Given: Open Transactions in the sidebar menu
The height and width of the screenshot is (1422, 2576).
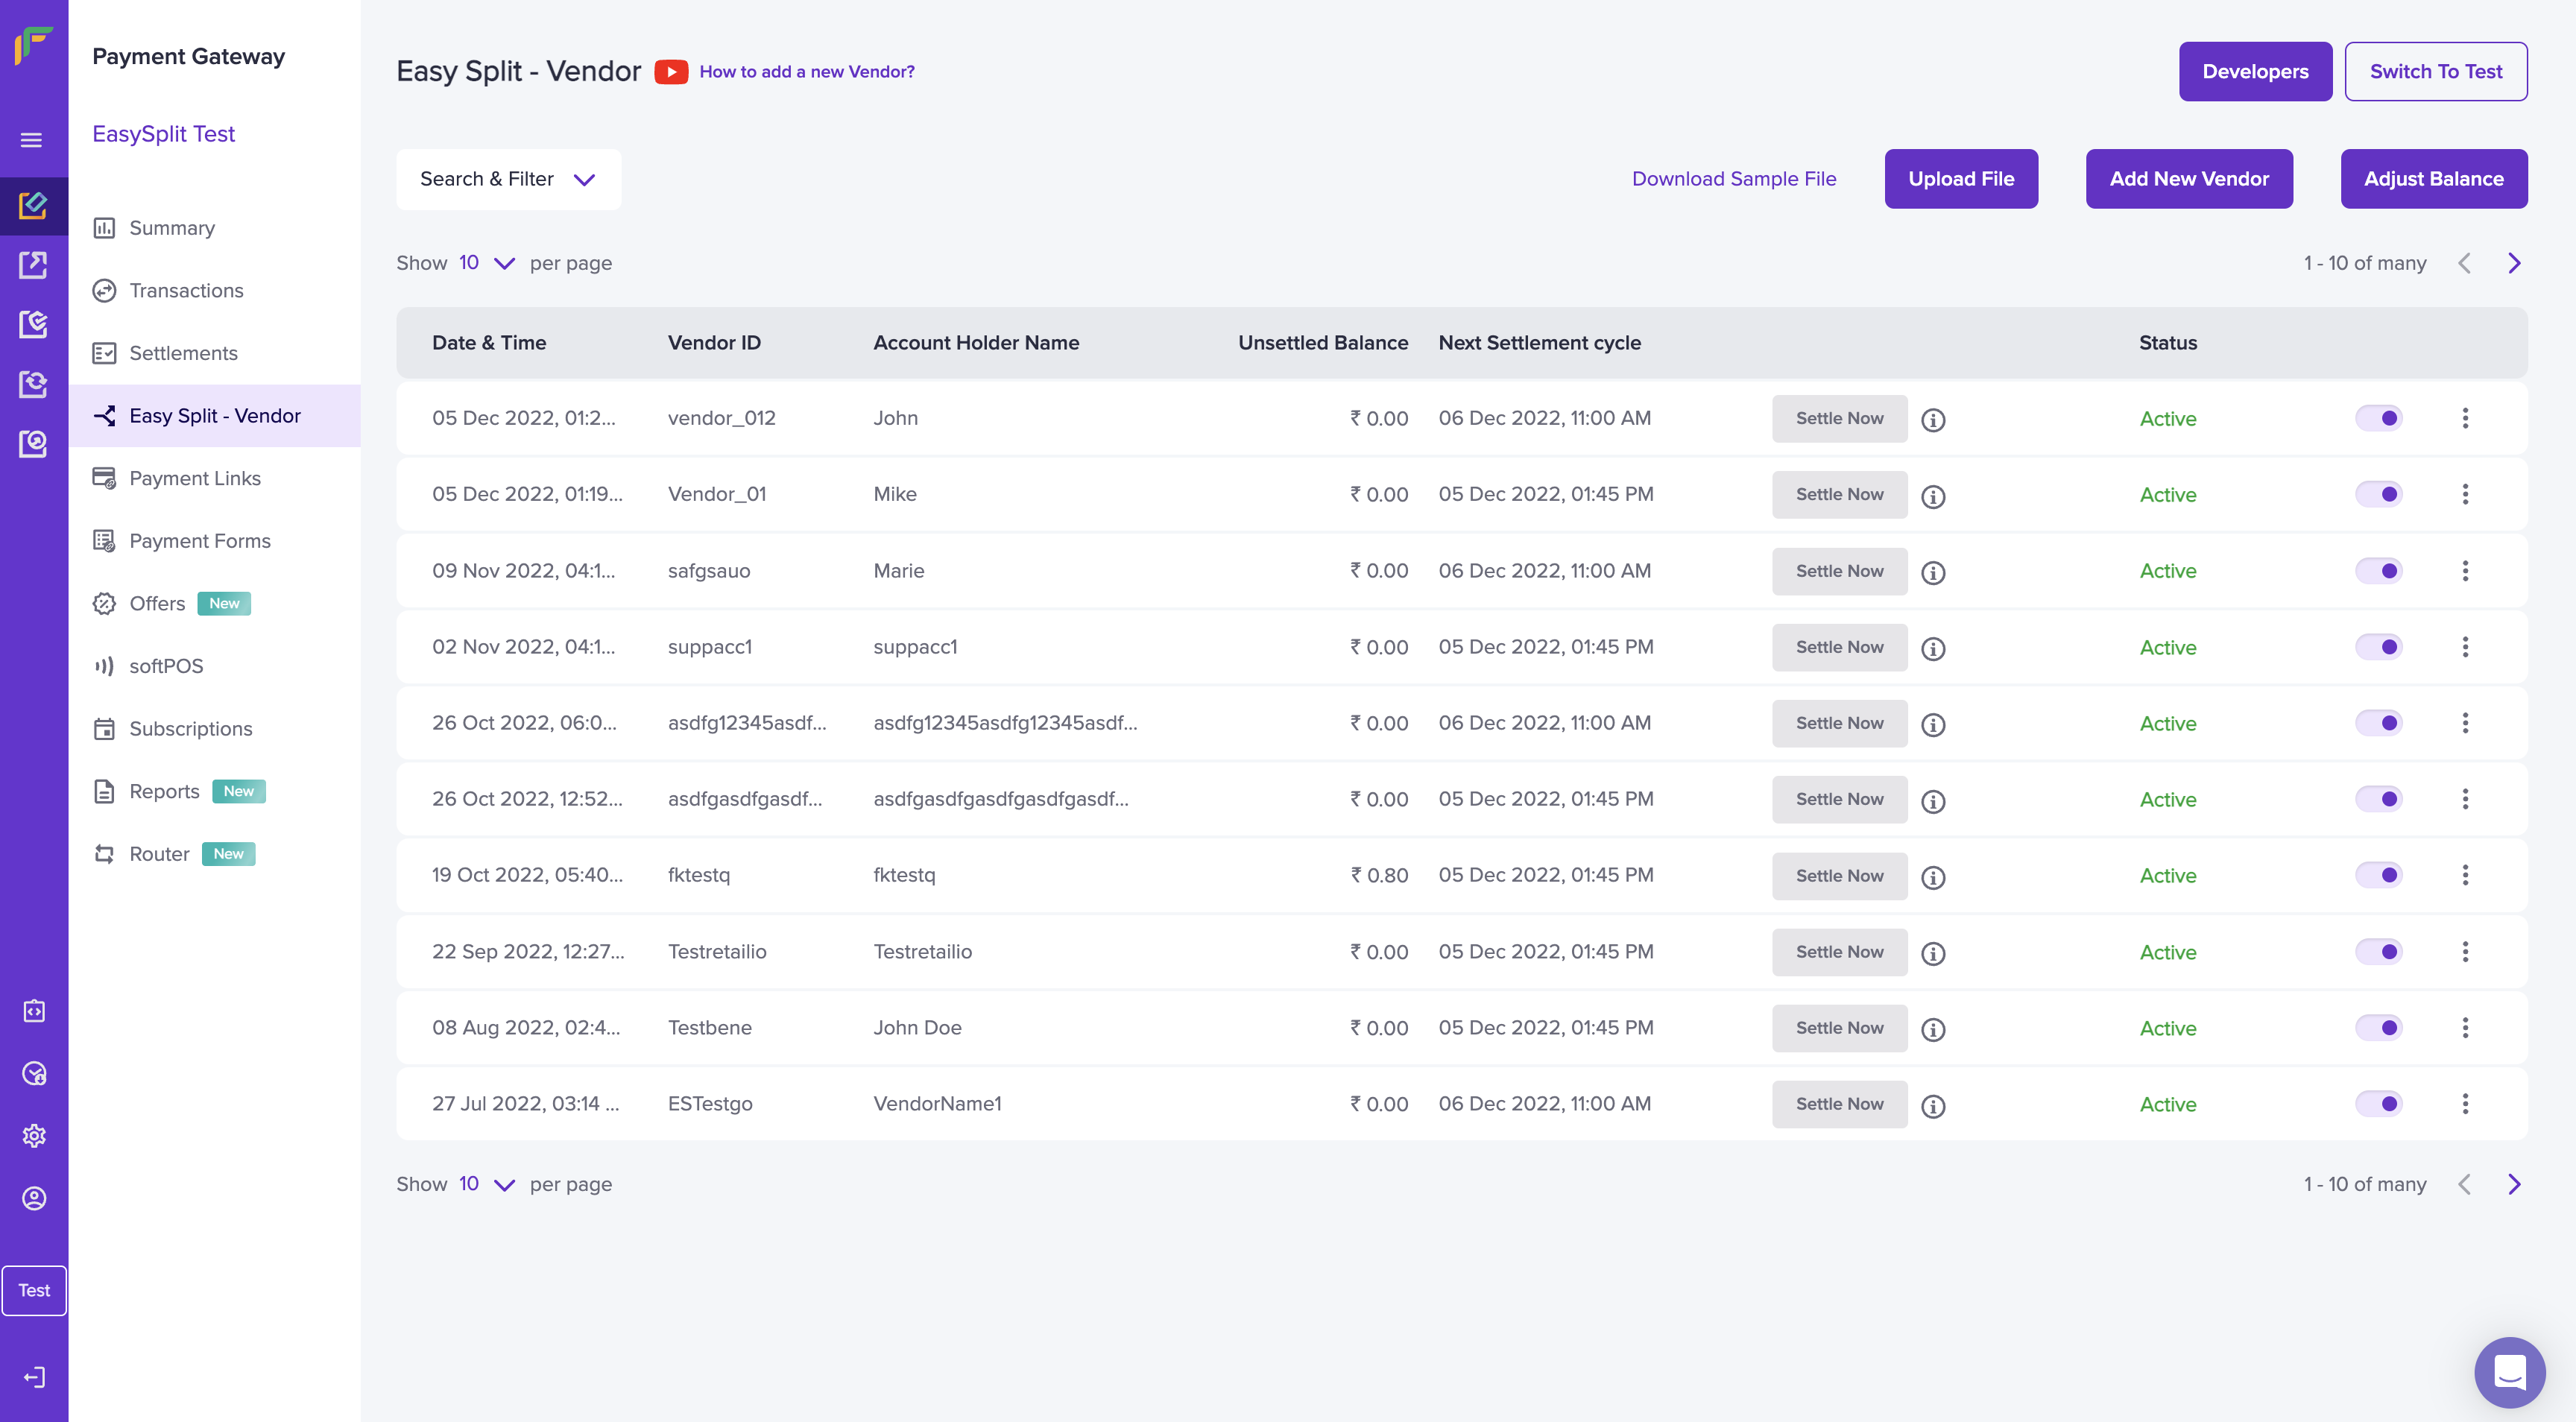Looking at the screenshot, I should (x=186, y=290).
